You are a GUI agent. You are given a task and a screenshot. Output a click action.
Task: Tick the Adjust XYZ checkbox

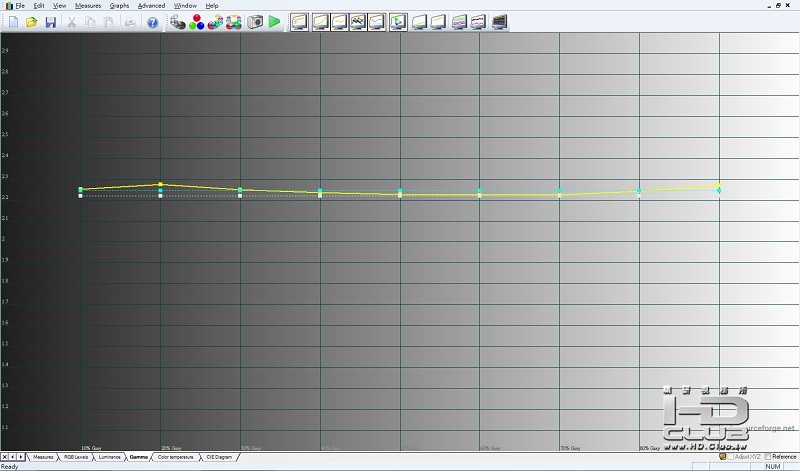[731, 457]
